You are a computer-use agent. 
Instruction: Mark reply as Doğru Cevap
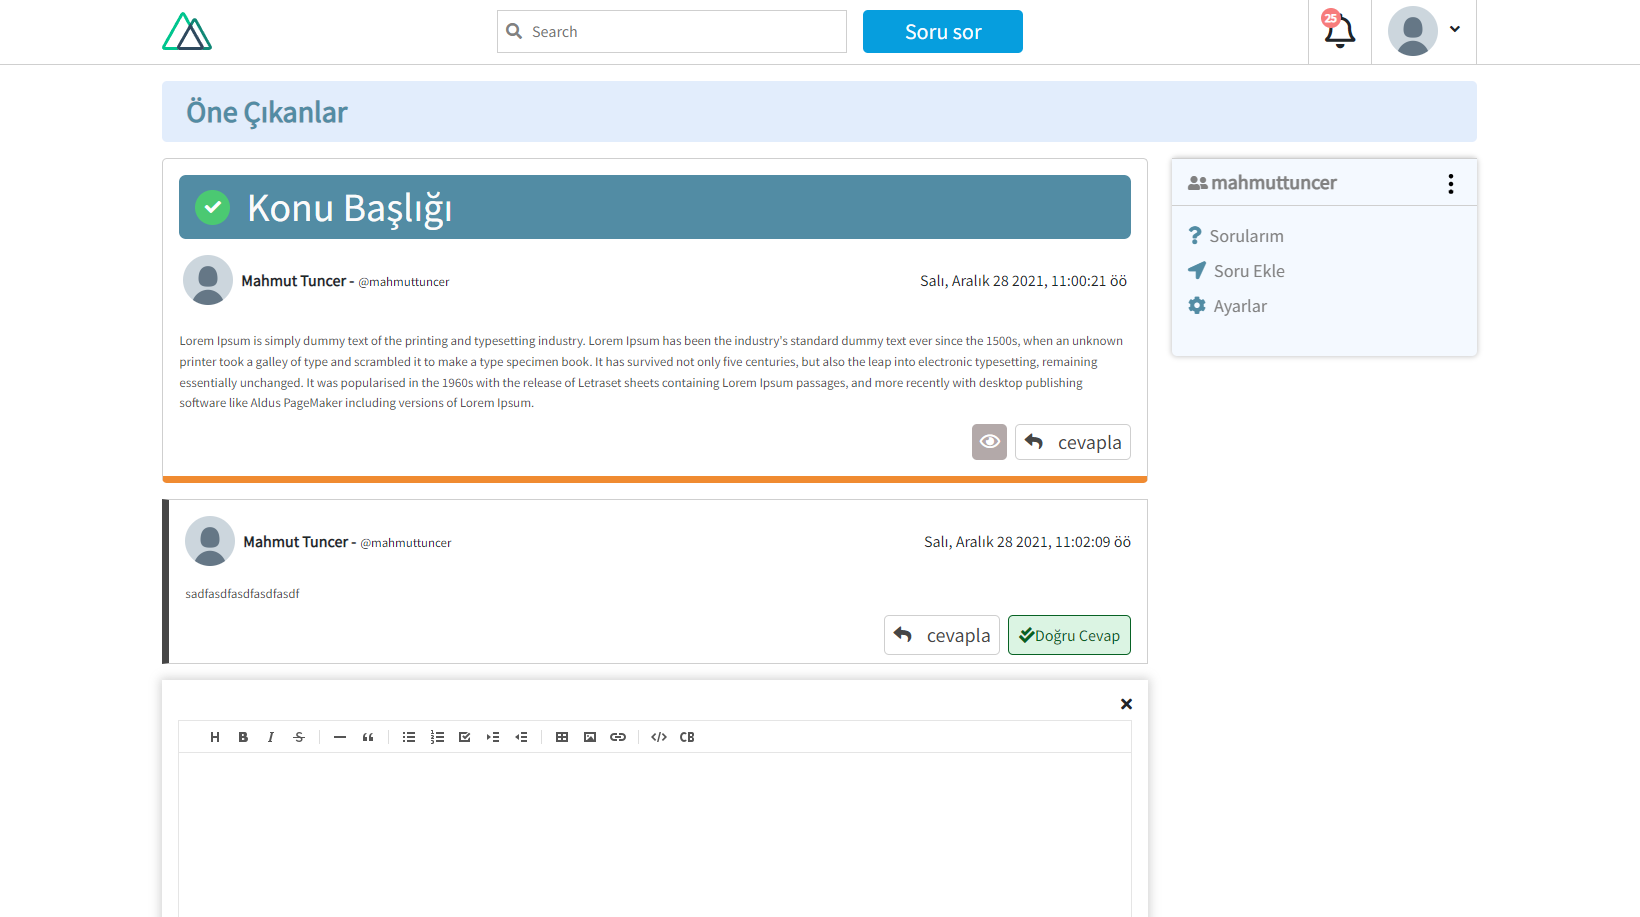tap(1069, 635)
